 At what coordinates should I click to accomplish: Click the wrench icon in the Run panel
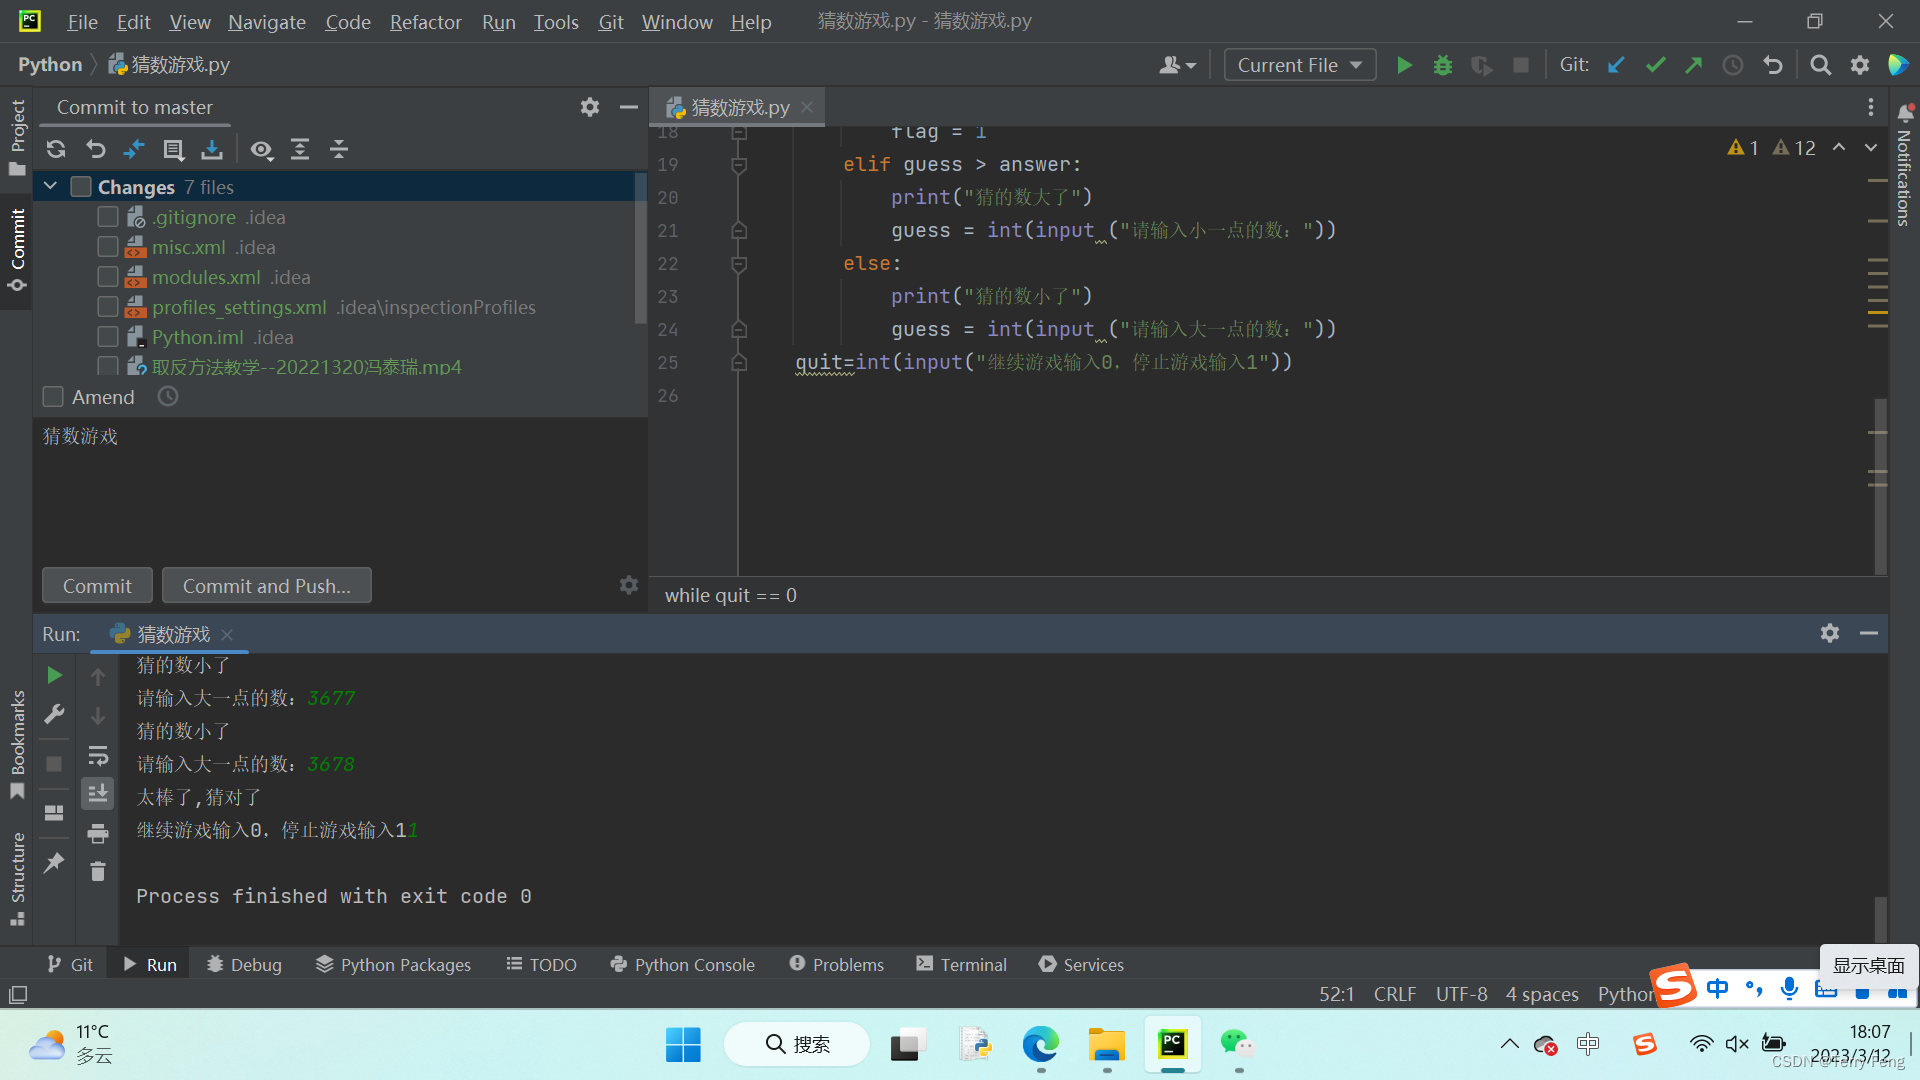coord(55,714)
